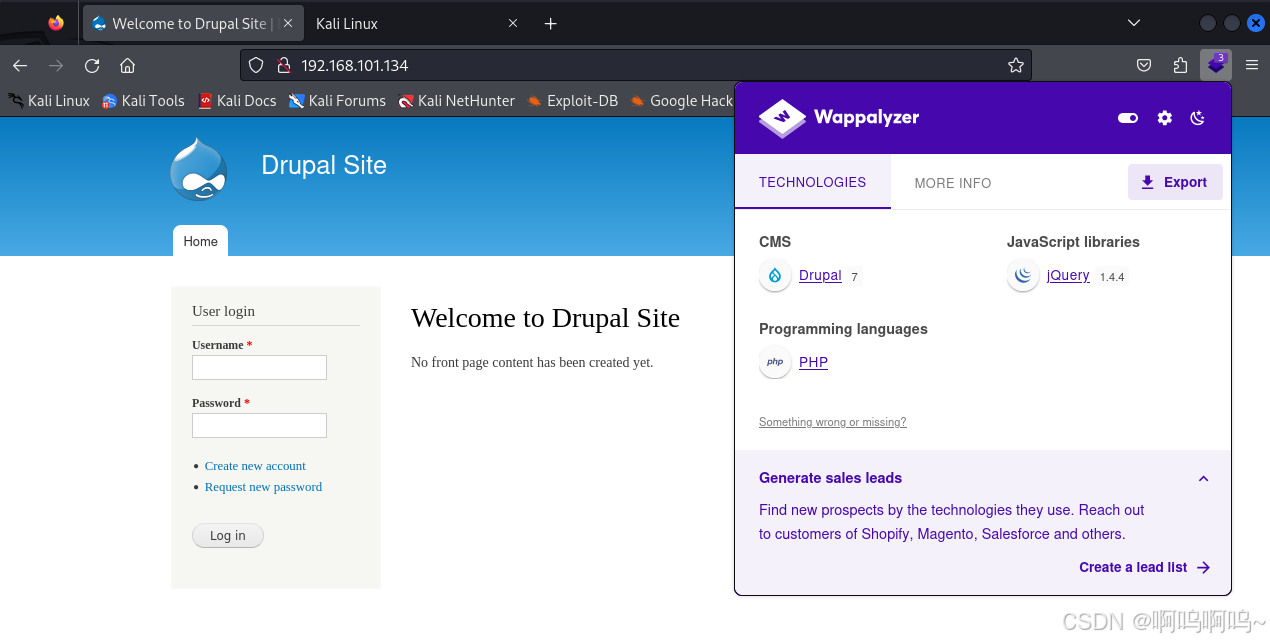Close the Welcome to Drupal Site tab
Screen dimensions: 1270x643
287,23
